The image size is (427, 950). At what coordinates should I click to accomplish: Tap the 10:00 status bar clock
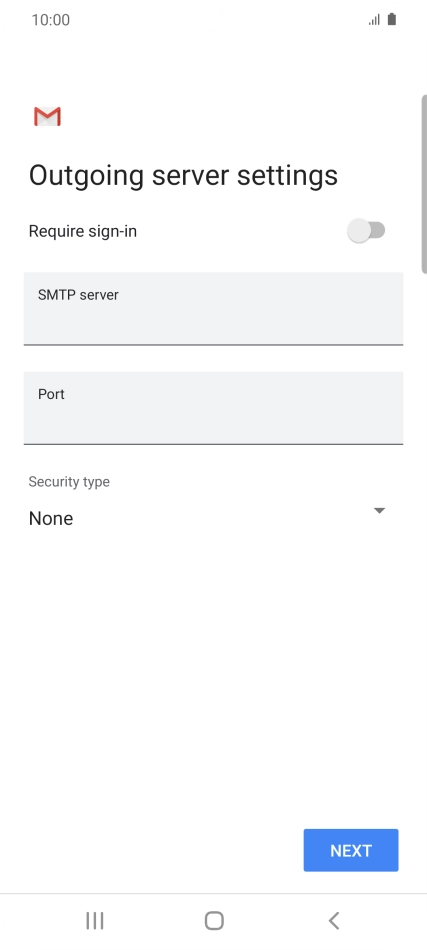51,20
